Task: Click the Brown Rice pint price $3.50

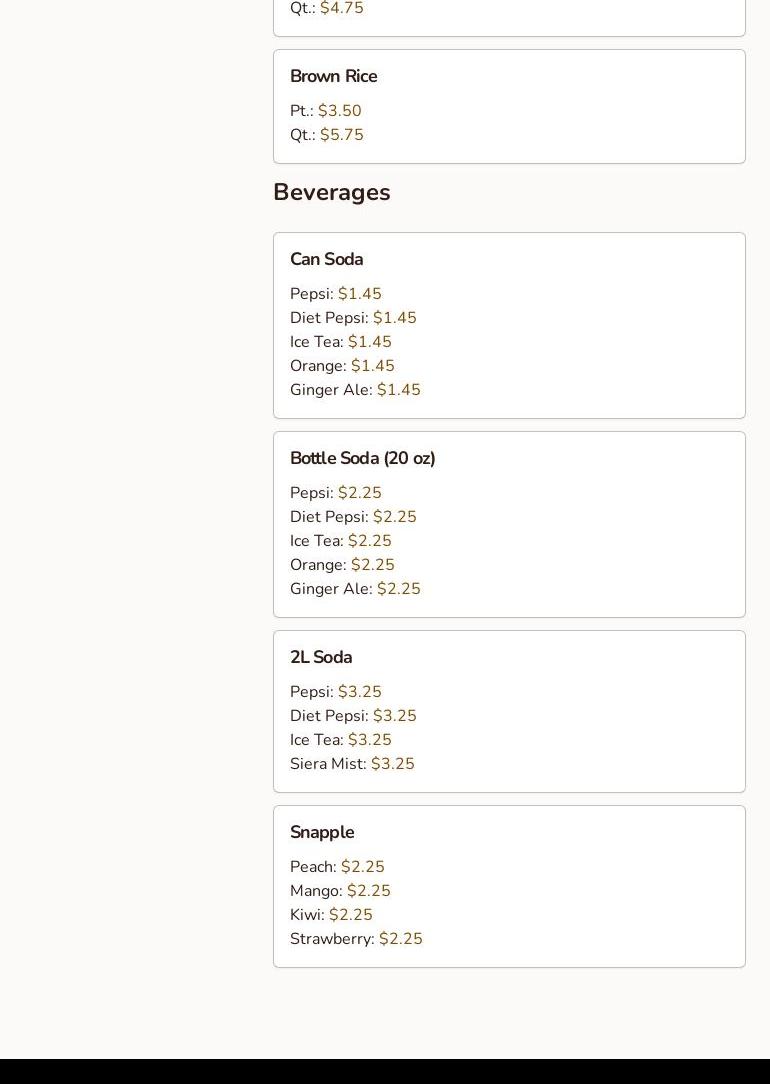Action: coord(340,111)
